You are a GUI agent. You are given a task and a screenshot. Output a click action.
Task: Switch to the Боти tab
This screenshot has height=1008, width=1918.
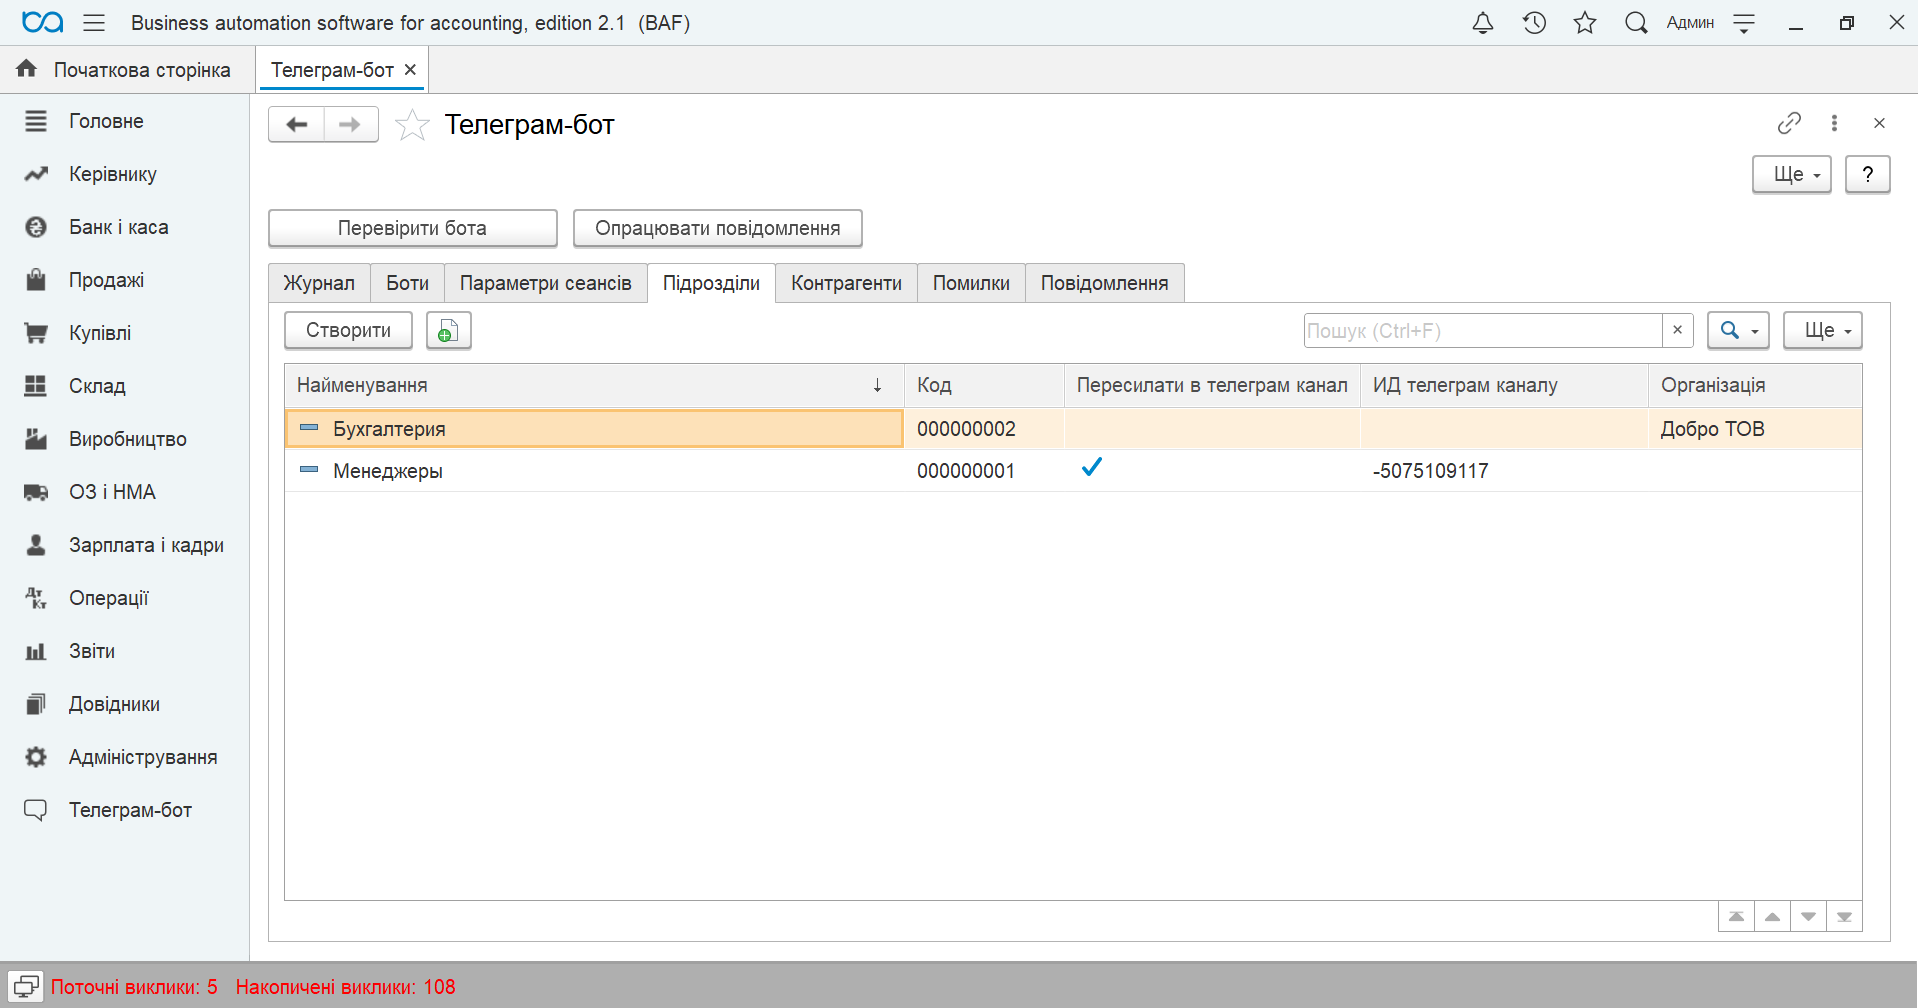click(x=407, y=283)
